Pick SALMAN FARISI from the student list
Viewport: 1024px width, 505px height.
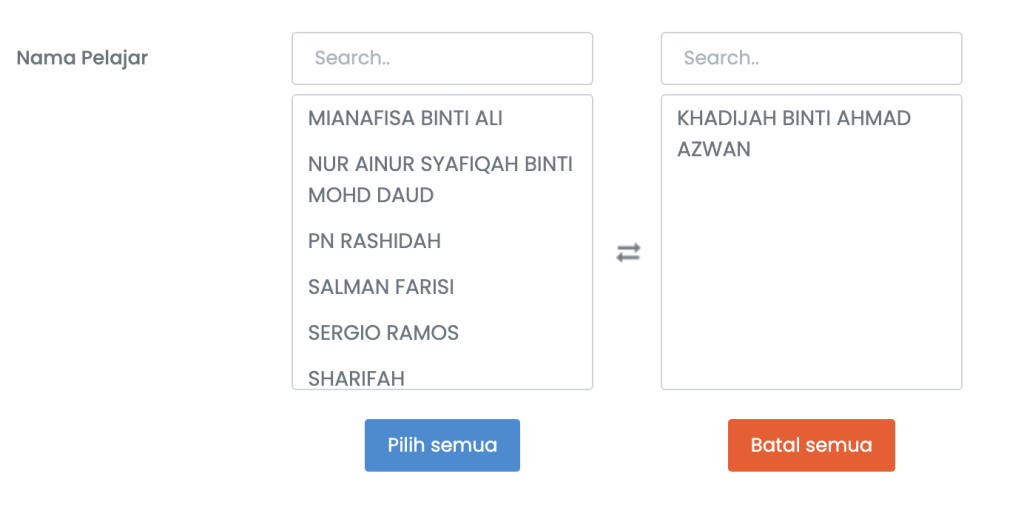[x=381, y=287]
